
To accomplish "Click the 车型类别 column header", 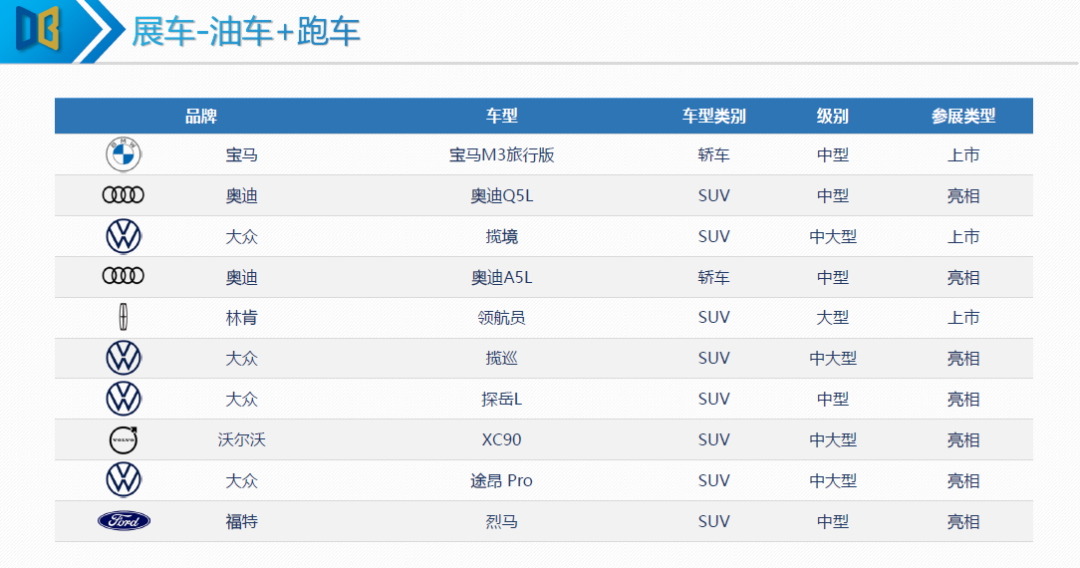I will click(x=714, y=116).
